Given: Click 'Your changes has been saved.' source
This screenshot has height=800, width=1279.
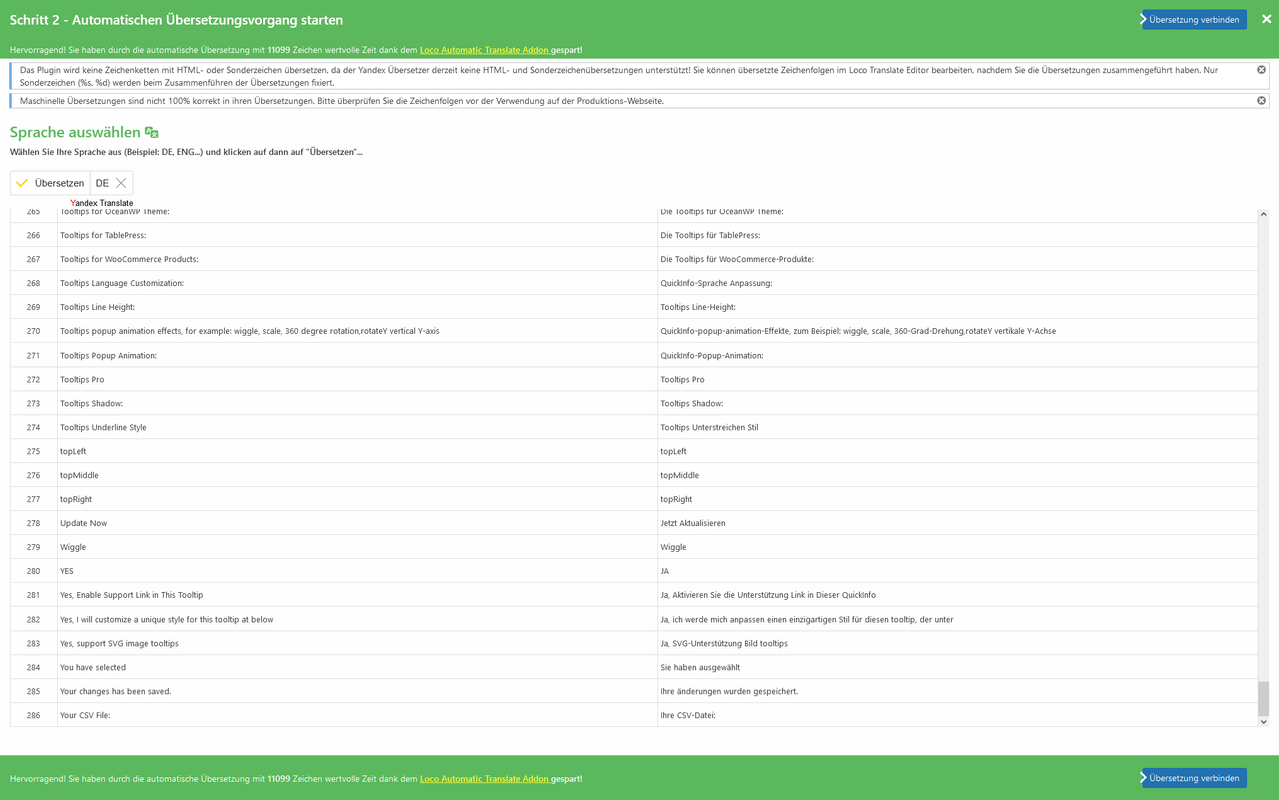Looking at the screenshot, I should (x=115, y=691).
